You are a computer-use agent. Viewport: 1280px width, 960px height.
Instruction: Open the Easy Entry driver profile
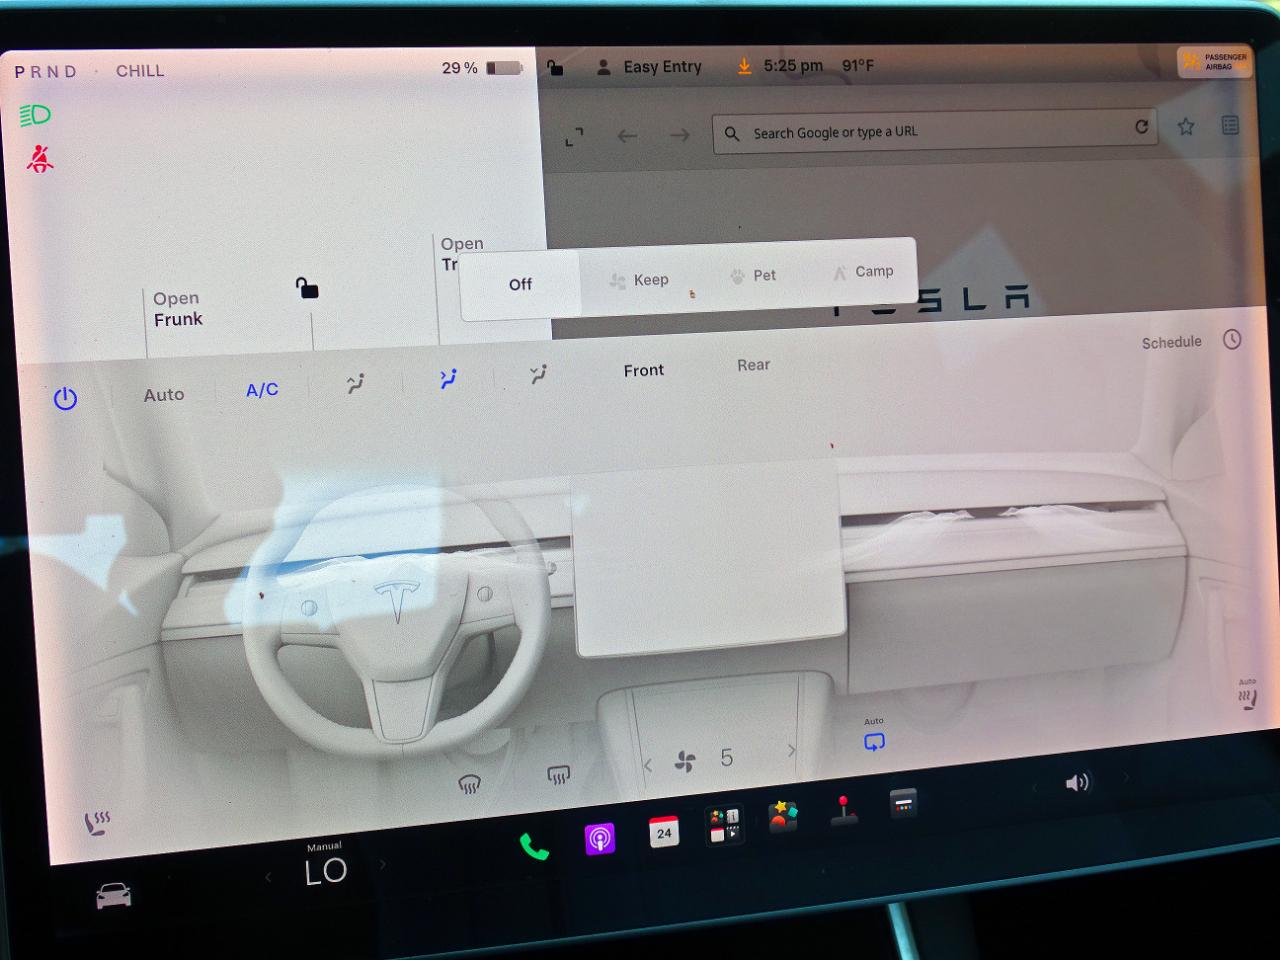(x=649, y=67)
